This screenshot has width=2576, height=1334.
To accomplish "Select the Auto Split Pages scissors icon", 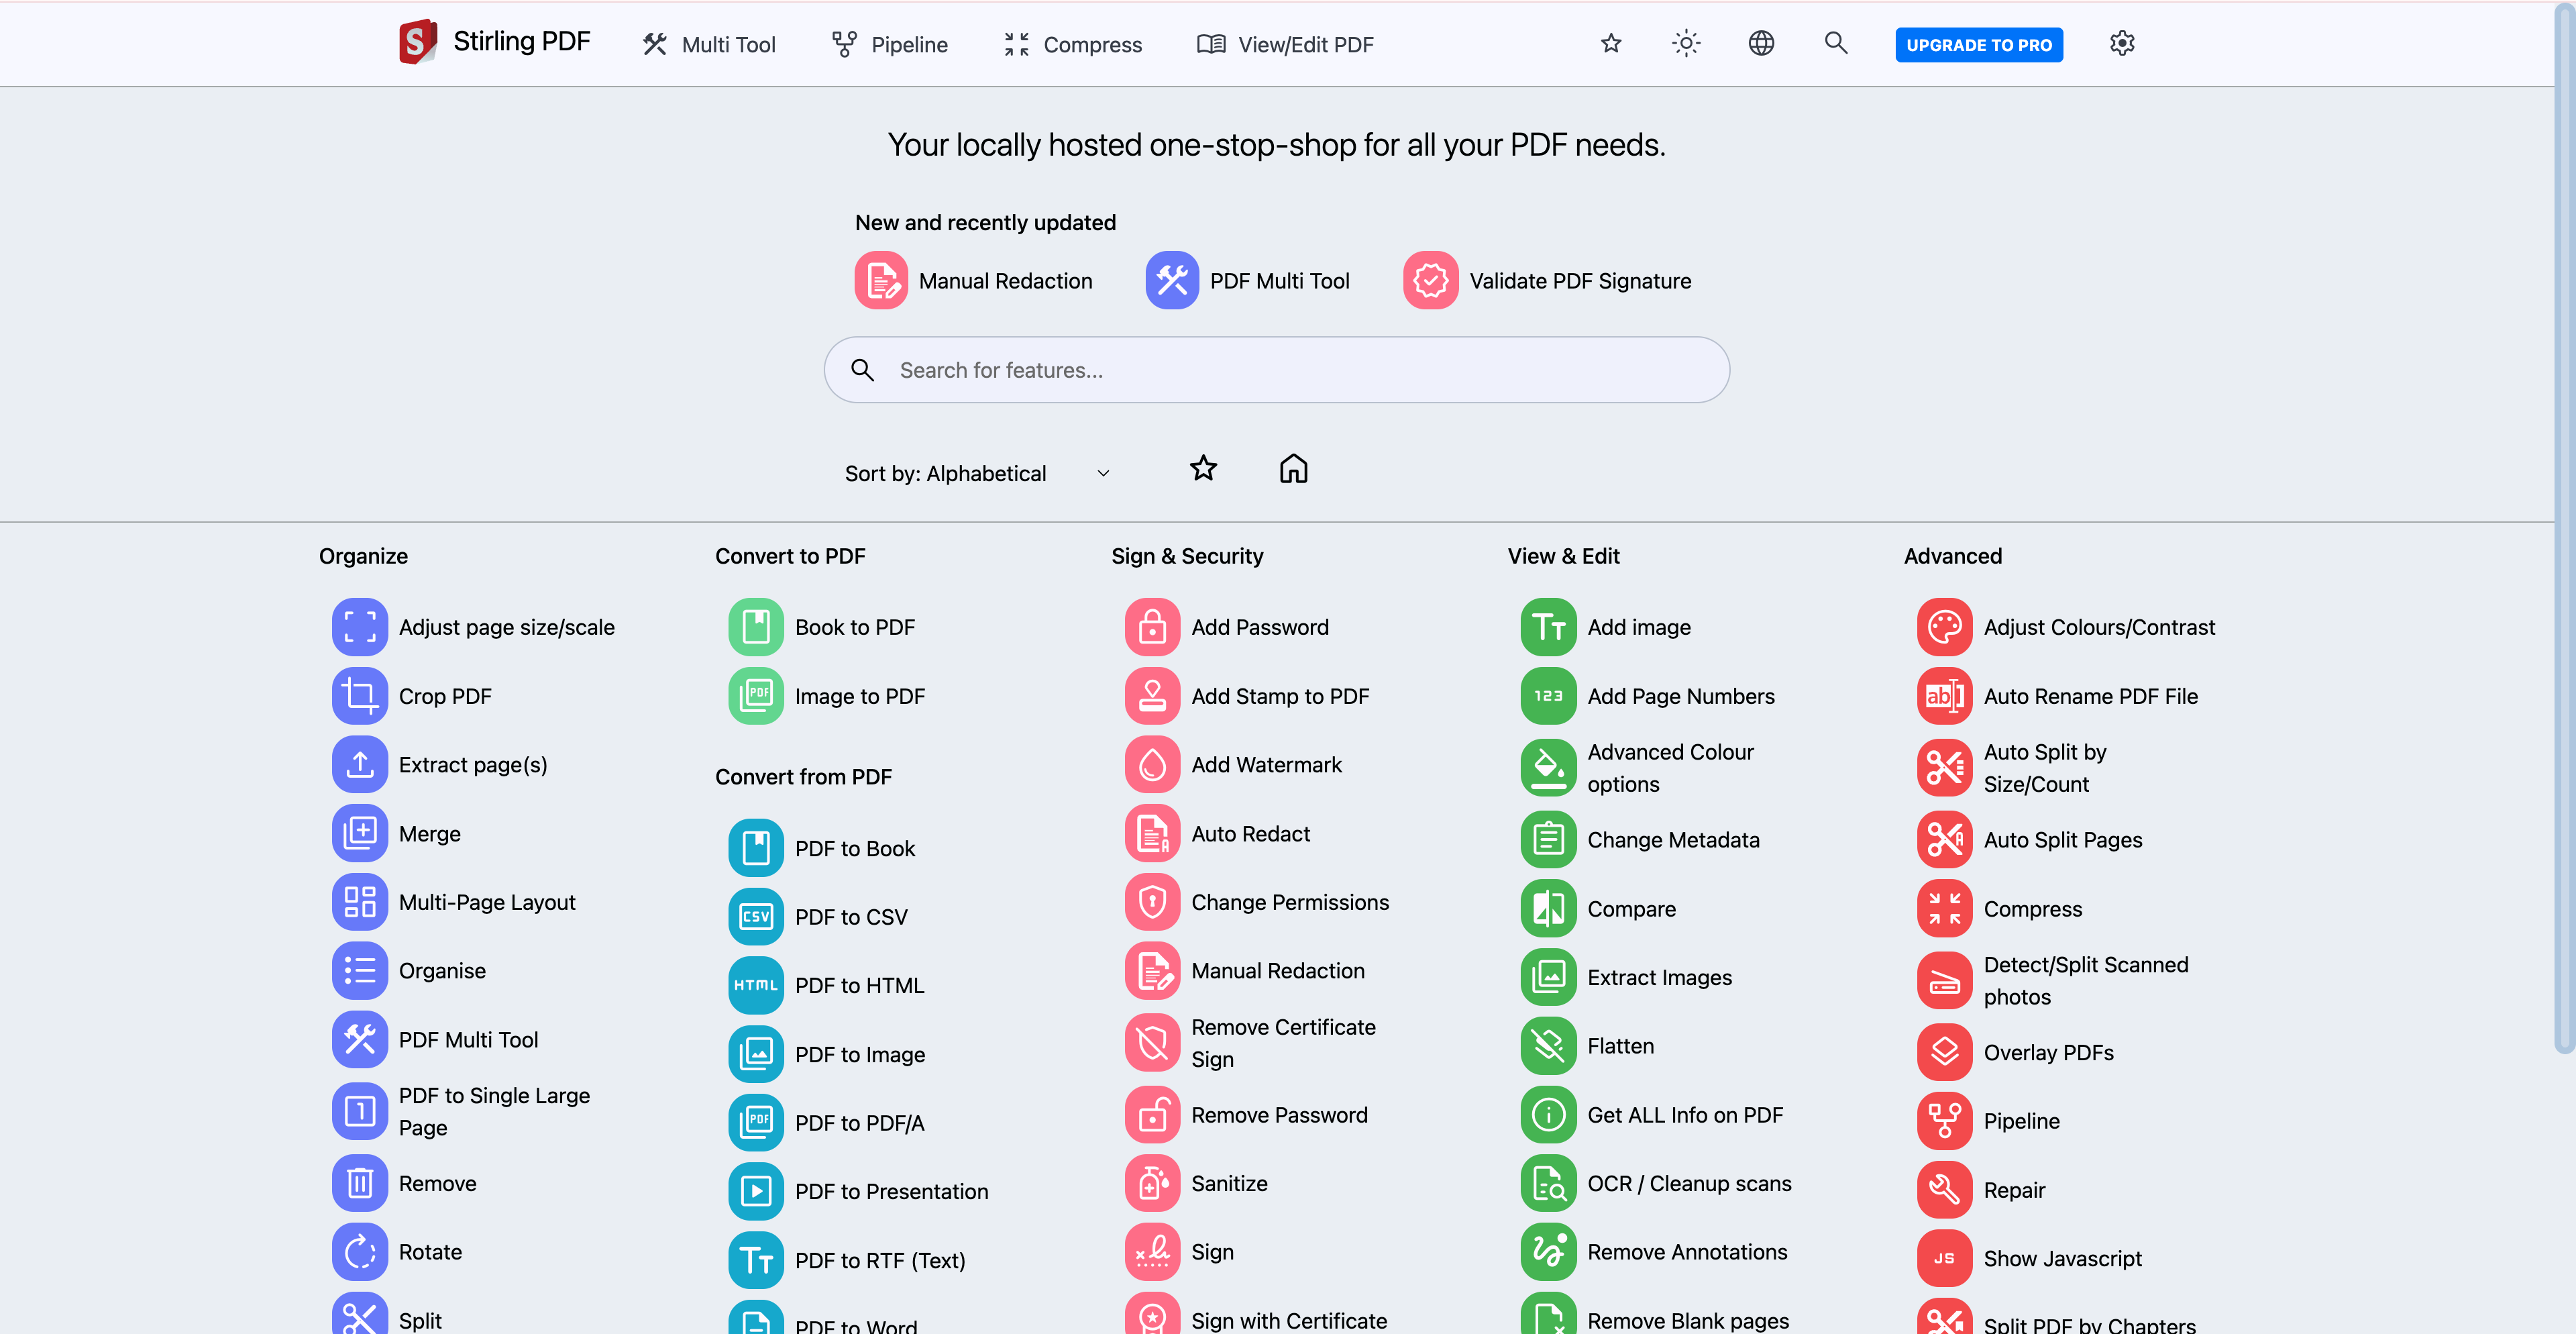I will pos(1944,840).
